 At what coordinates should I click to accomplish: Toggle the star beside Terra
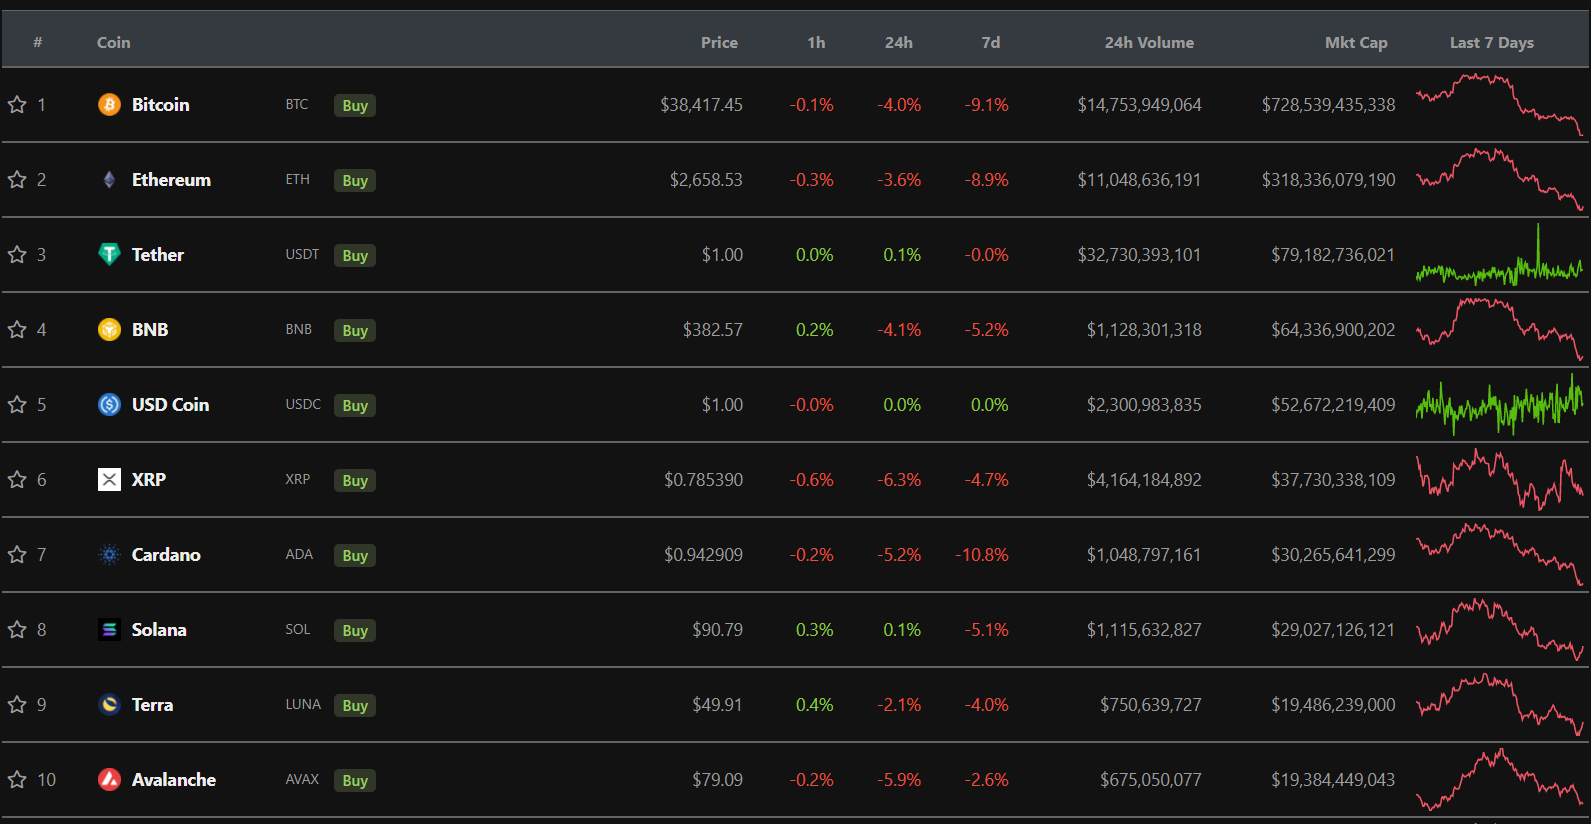pos(17,705)
